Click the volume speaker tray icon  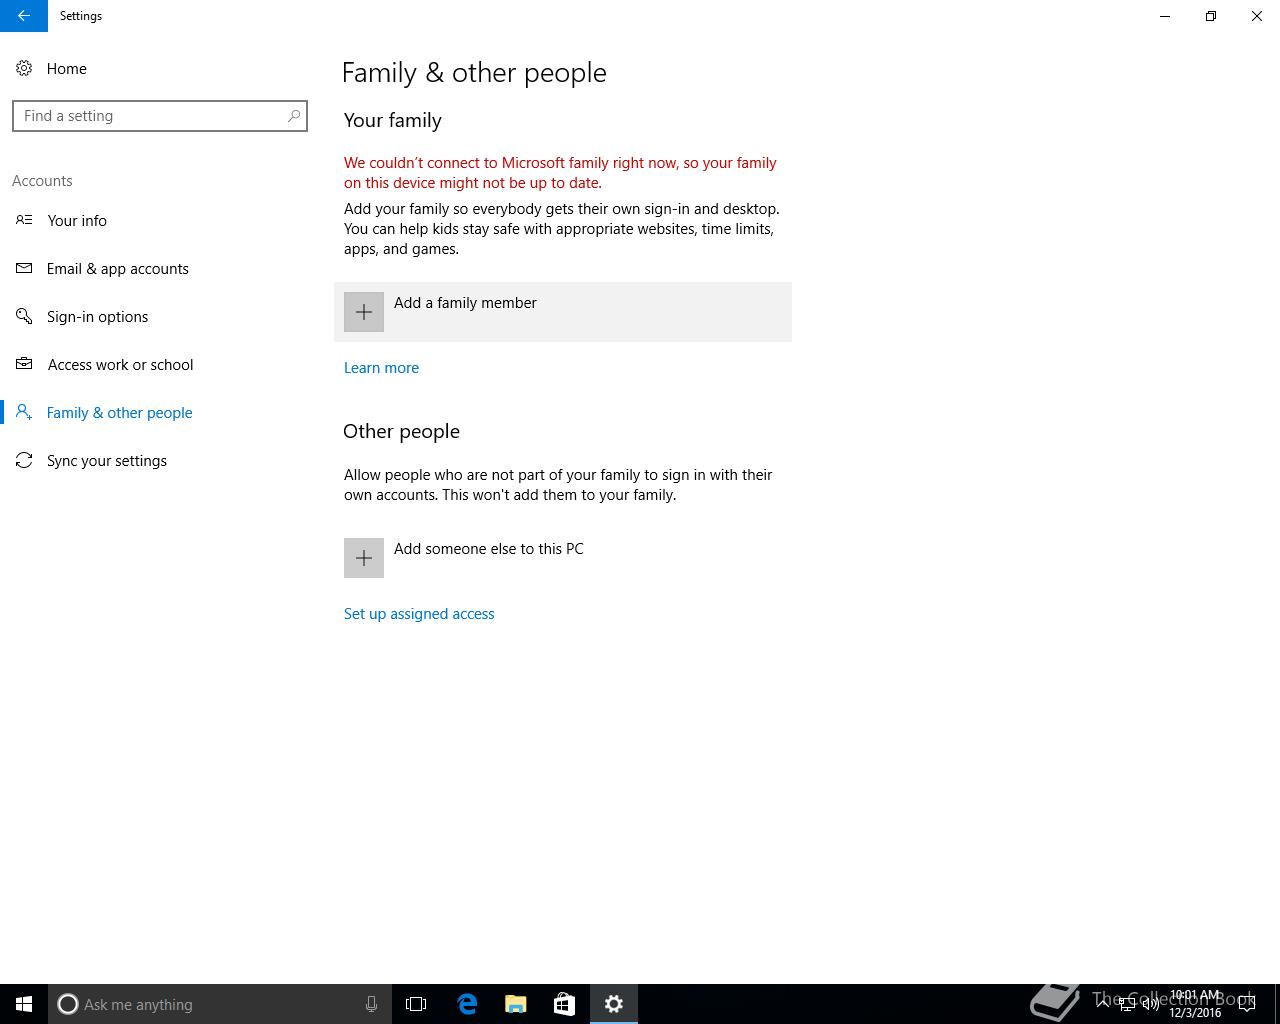click(x=1151, y=1004)
